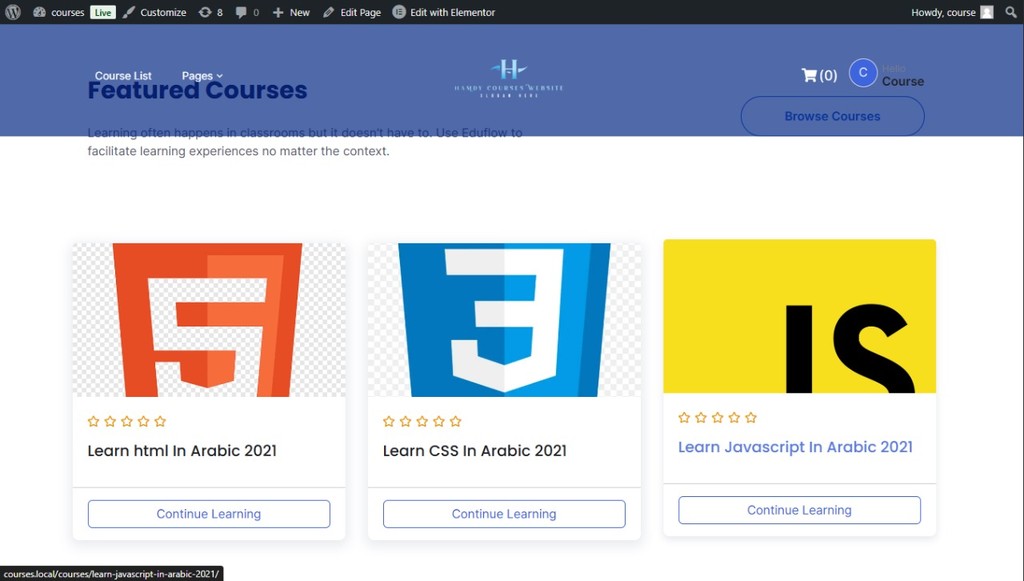
Task: Click the Live status badge
Action: [103, 12]
